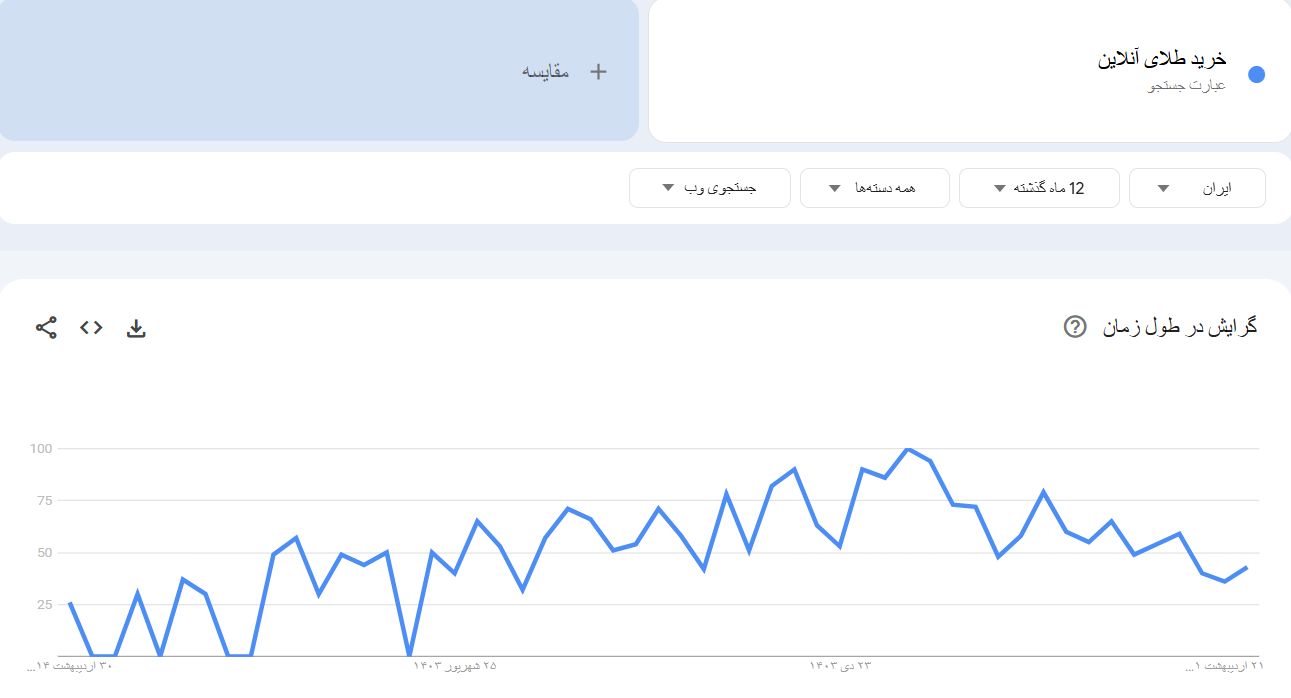Click the help question mark icon

pos(1075,327)
